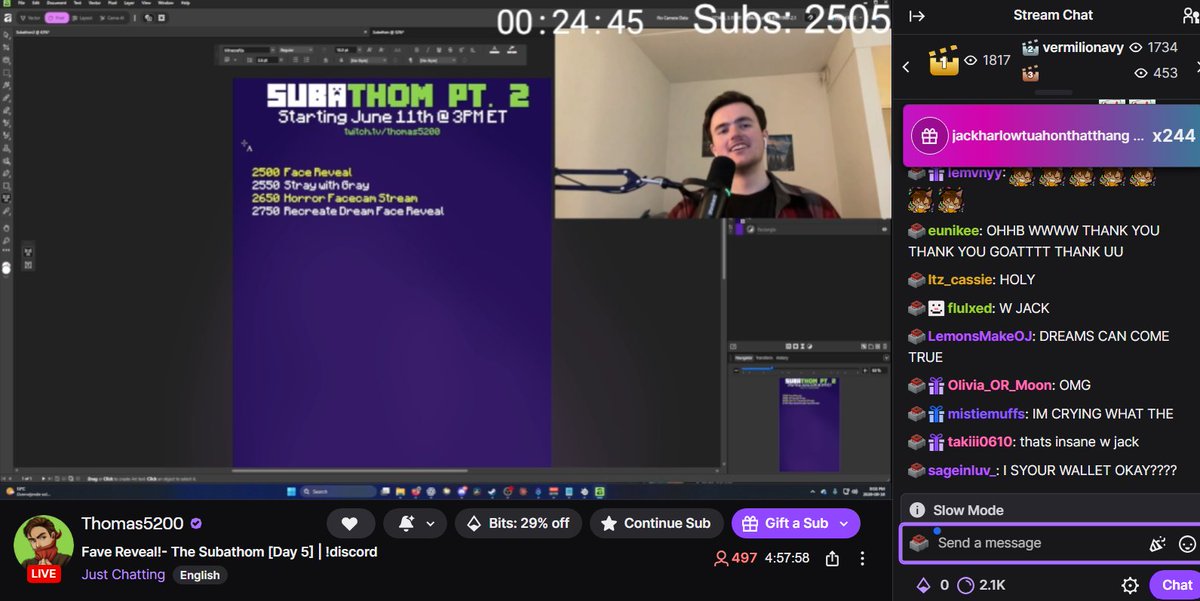Open flulxed's chat profile

coord(968,308)
